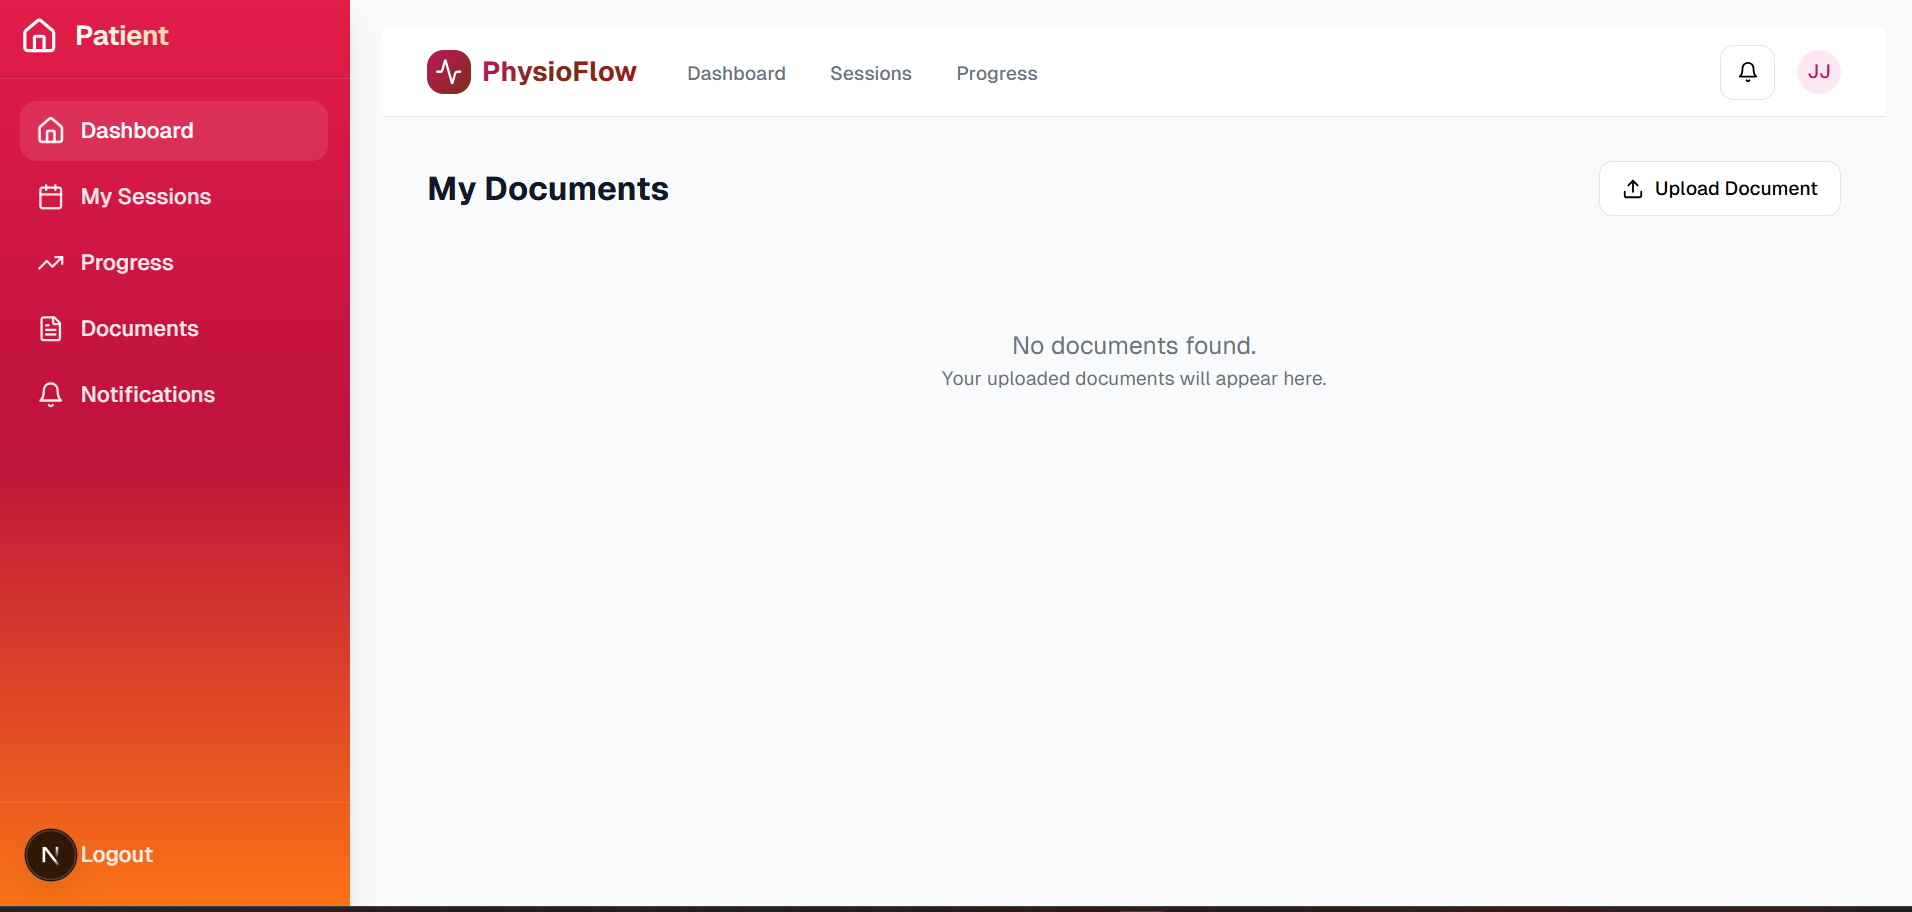Viewport: 1912px width, 912px height.
Task: Click the calendar icon beside My Sessions
Action: pyautogui.click(x=51, y=197)
